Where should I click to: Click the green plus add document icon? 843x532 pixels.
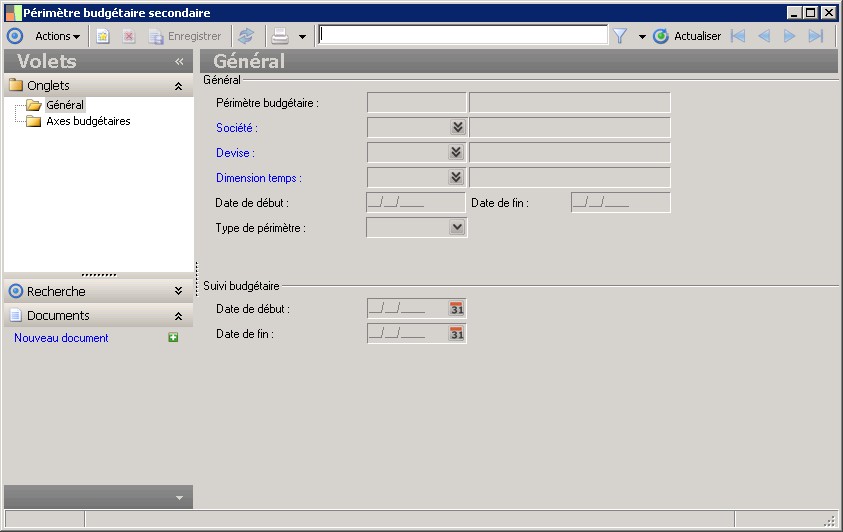[173, 337]
